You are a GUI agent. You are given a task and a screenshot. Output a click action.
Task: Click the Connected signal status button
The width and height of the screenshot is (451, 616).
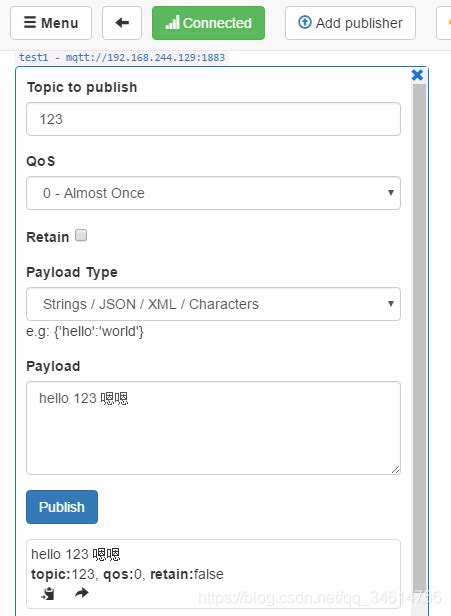click(208, 23)
